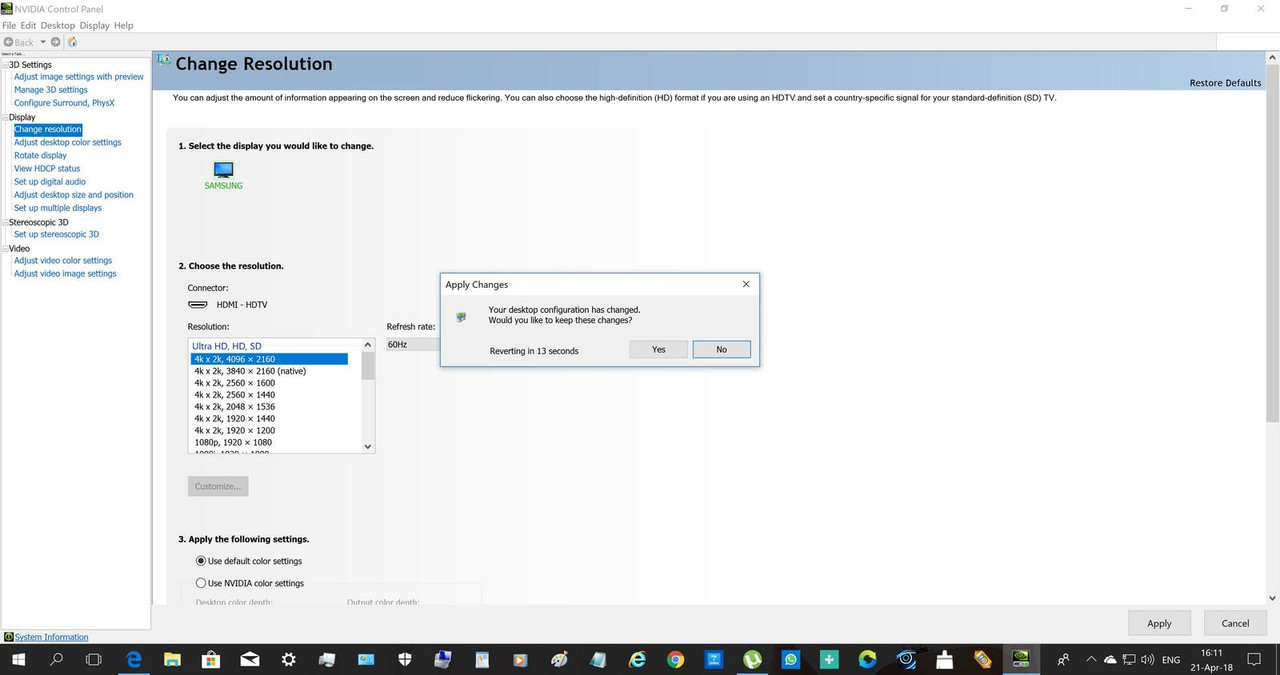The height and width of the screenshot is (675, 1280).
Task: Open Set up digital audio page
Action: click(50, 182)
